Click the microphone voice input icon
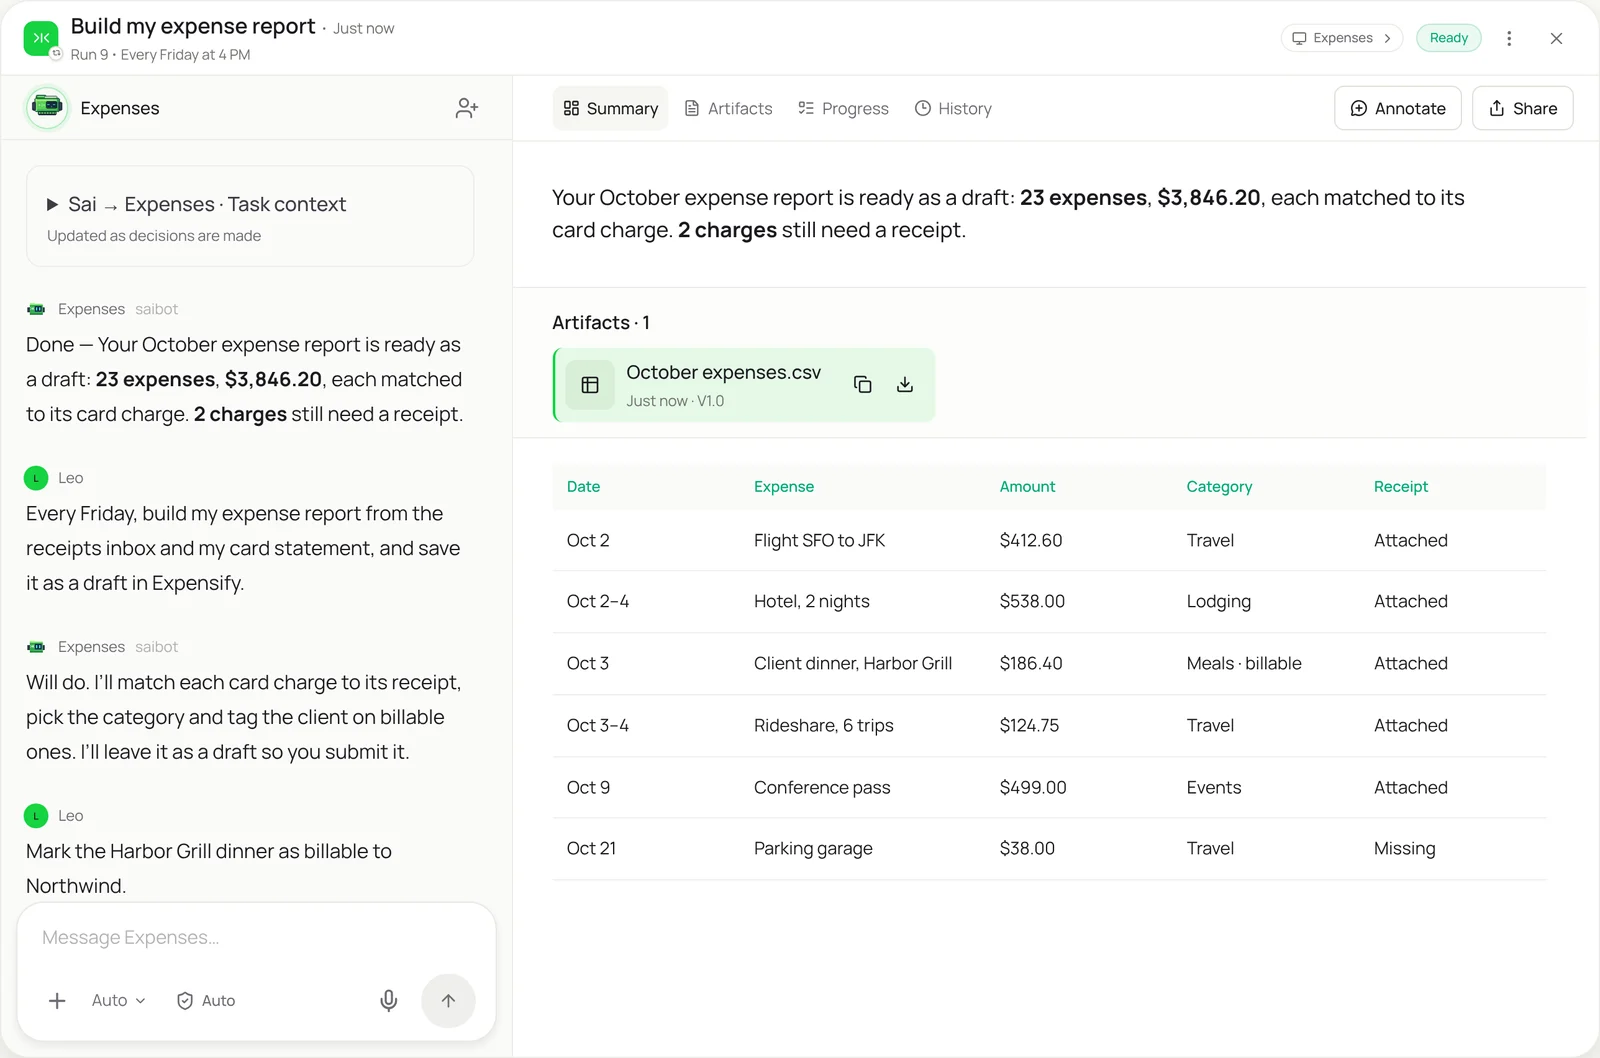This screenshot has height=1058, width=1600. tap(389, 1000)
